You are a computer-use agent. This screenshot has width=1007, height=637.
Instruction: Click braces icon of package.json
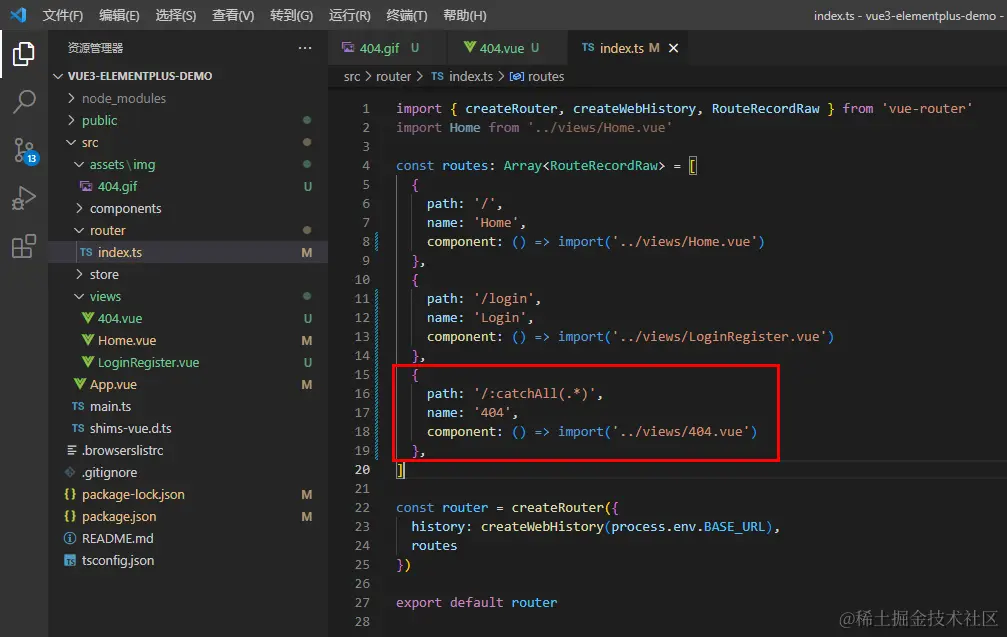pyautogui.click(x=70, y=516)
